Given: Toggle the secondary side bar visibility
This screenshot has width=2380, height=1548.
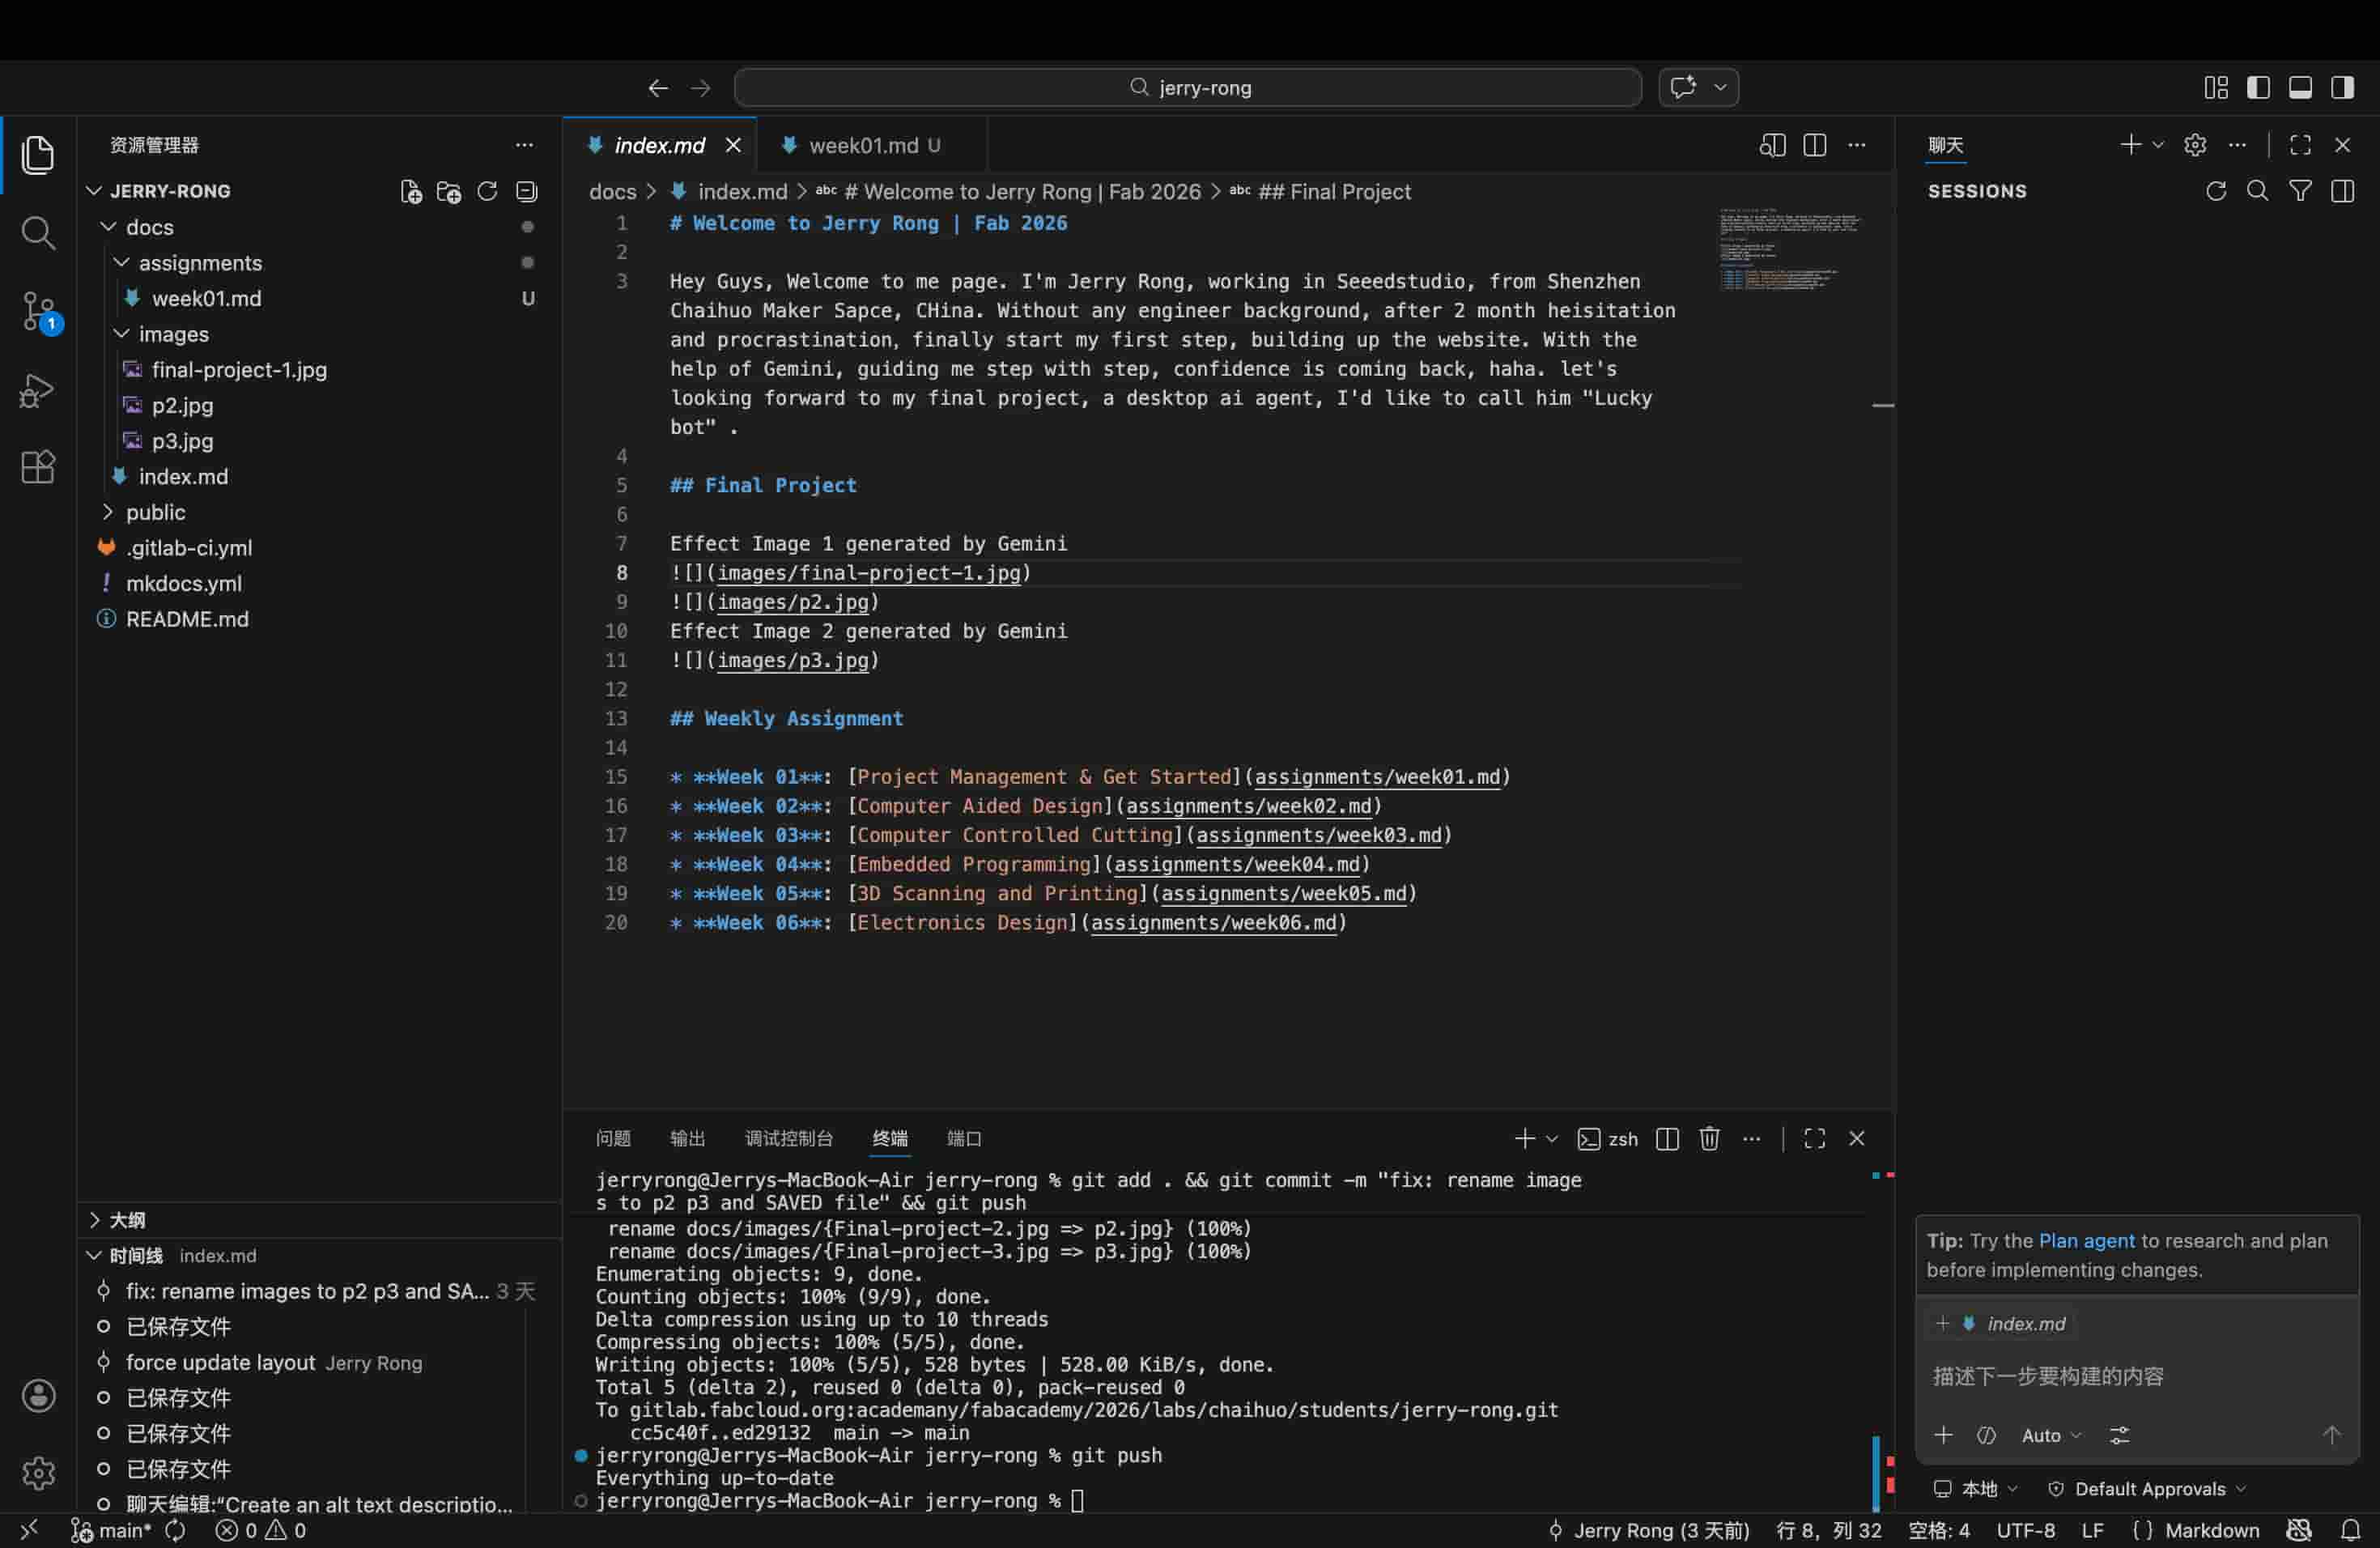Looking at the screenshot, I should (x=2342, y=87).
